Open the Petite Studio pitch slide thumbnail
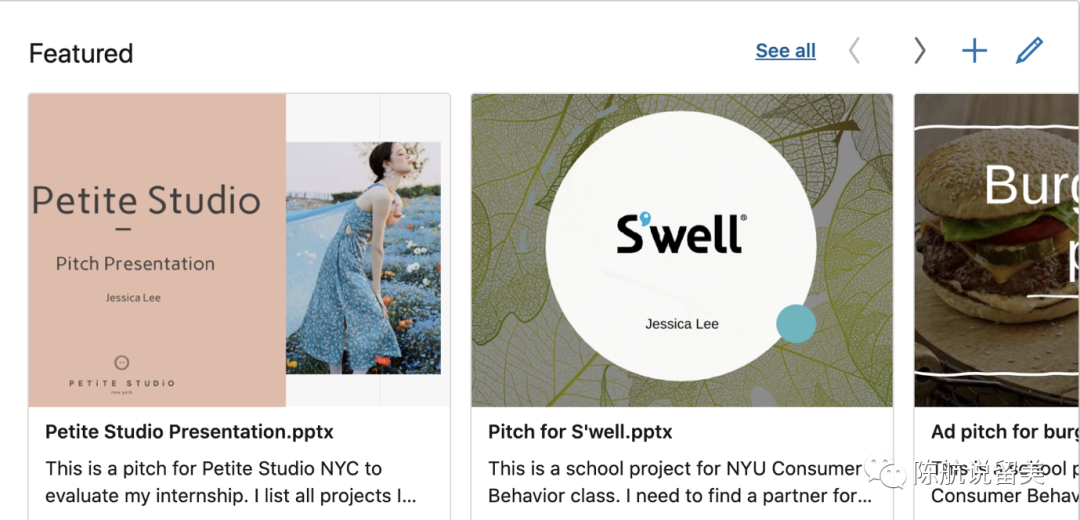 tap(157, 250)
